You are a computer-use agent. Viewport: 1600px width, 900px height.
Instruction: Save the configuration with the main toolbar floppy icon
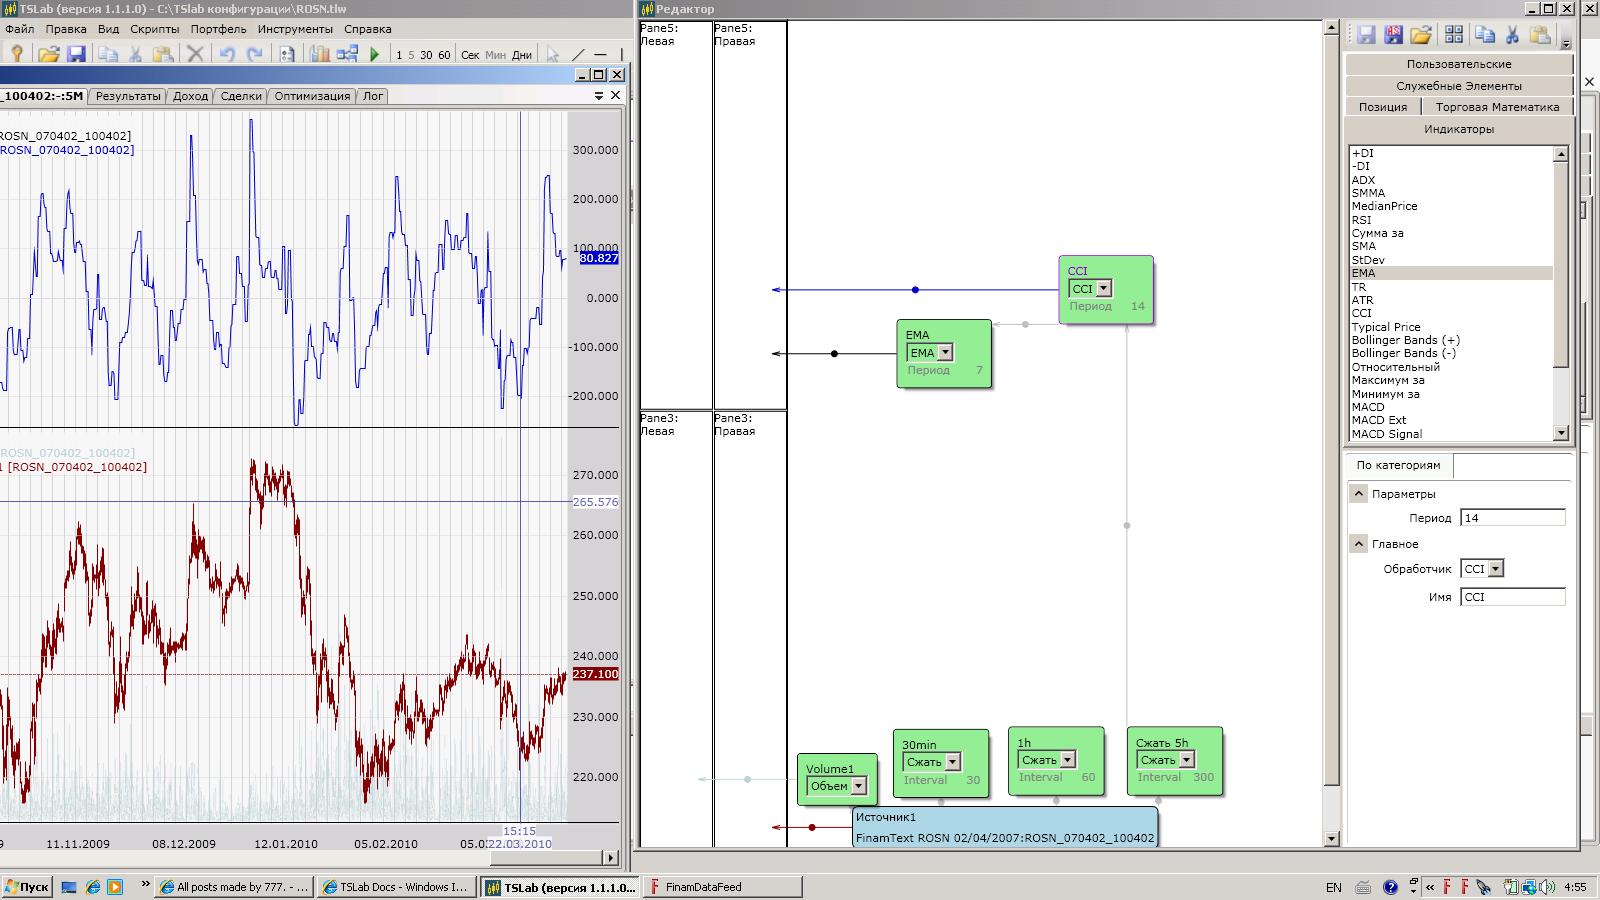tap(76, 54)
